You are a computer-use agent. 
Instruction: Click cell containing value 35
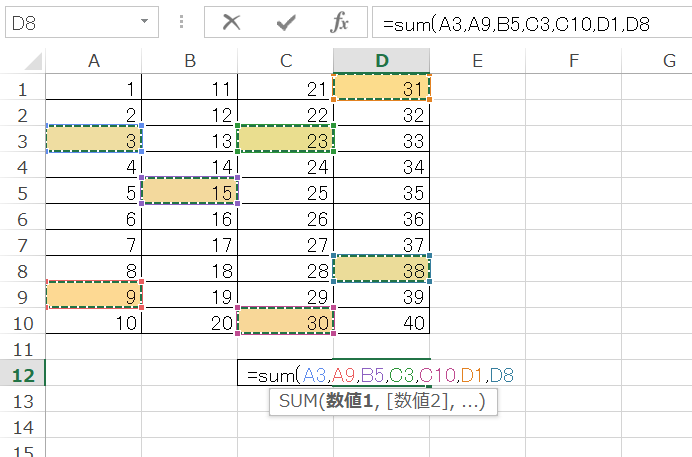382,191
